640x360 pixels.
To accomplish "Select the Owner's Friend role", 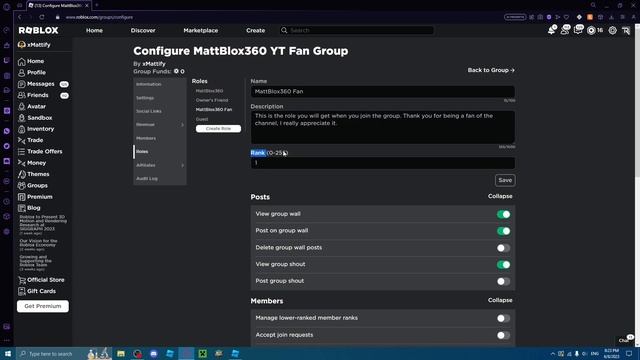I will pyautogui.click(x=212, y=100).
